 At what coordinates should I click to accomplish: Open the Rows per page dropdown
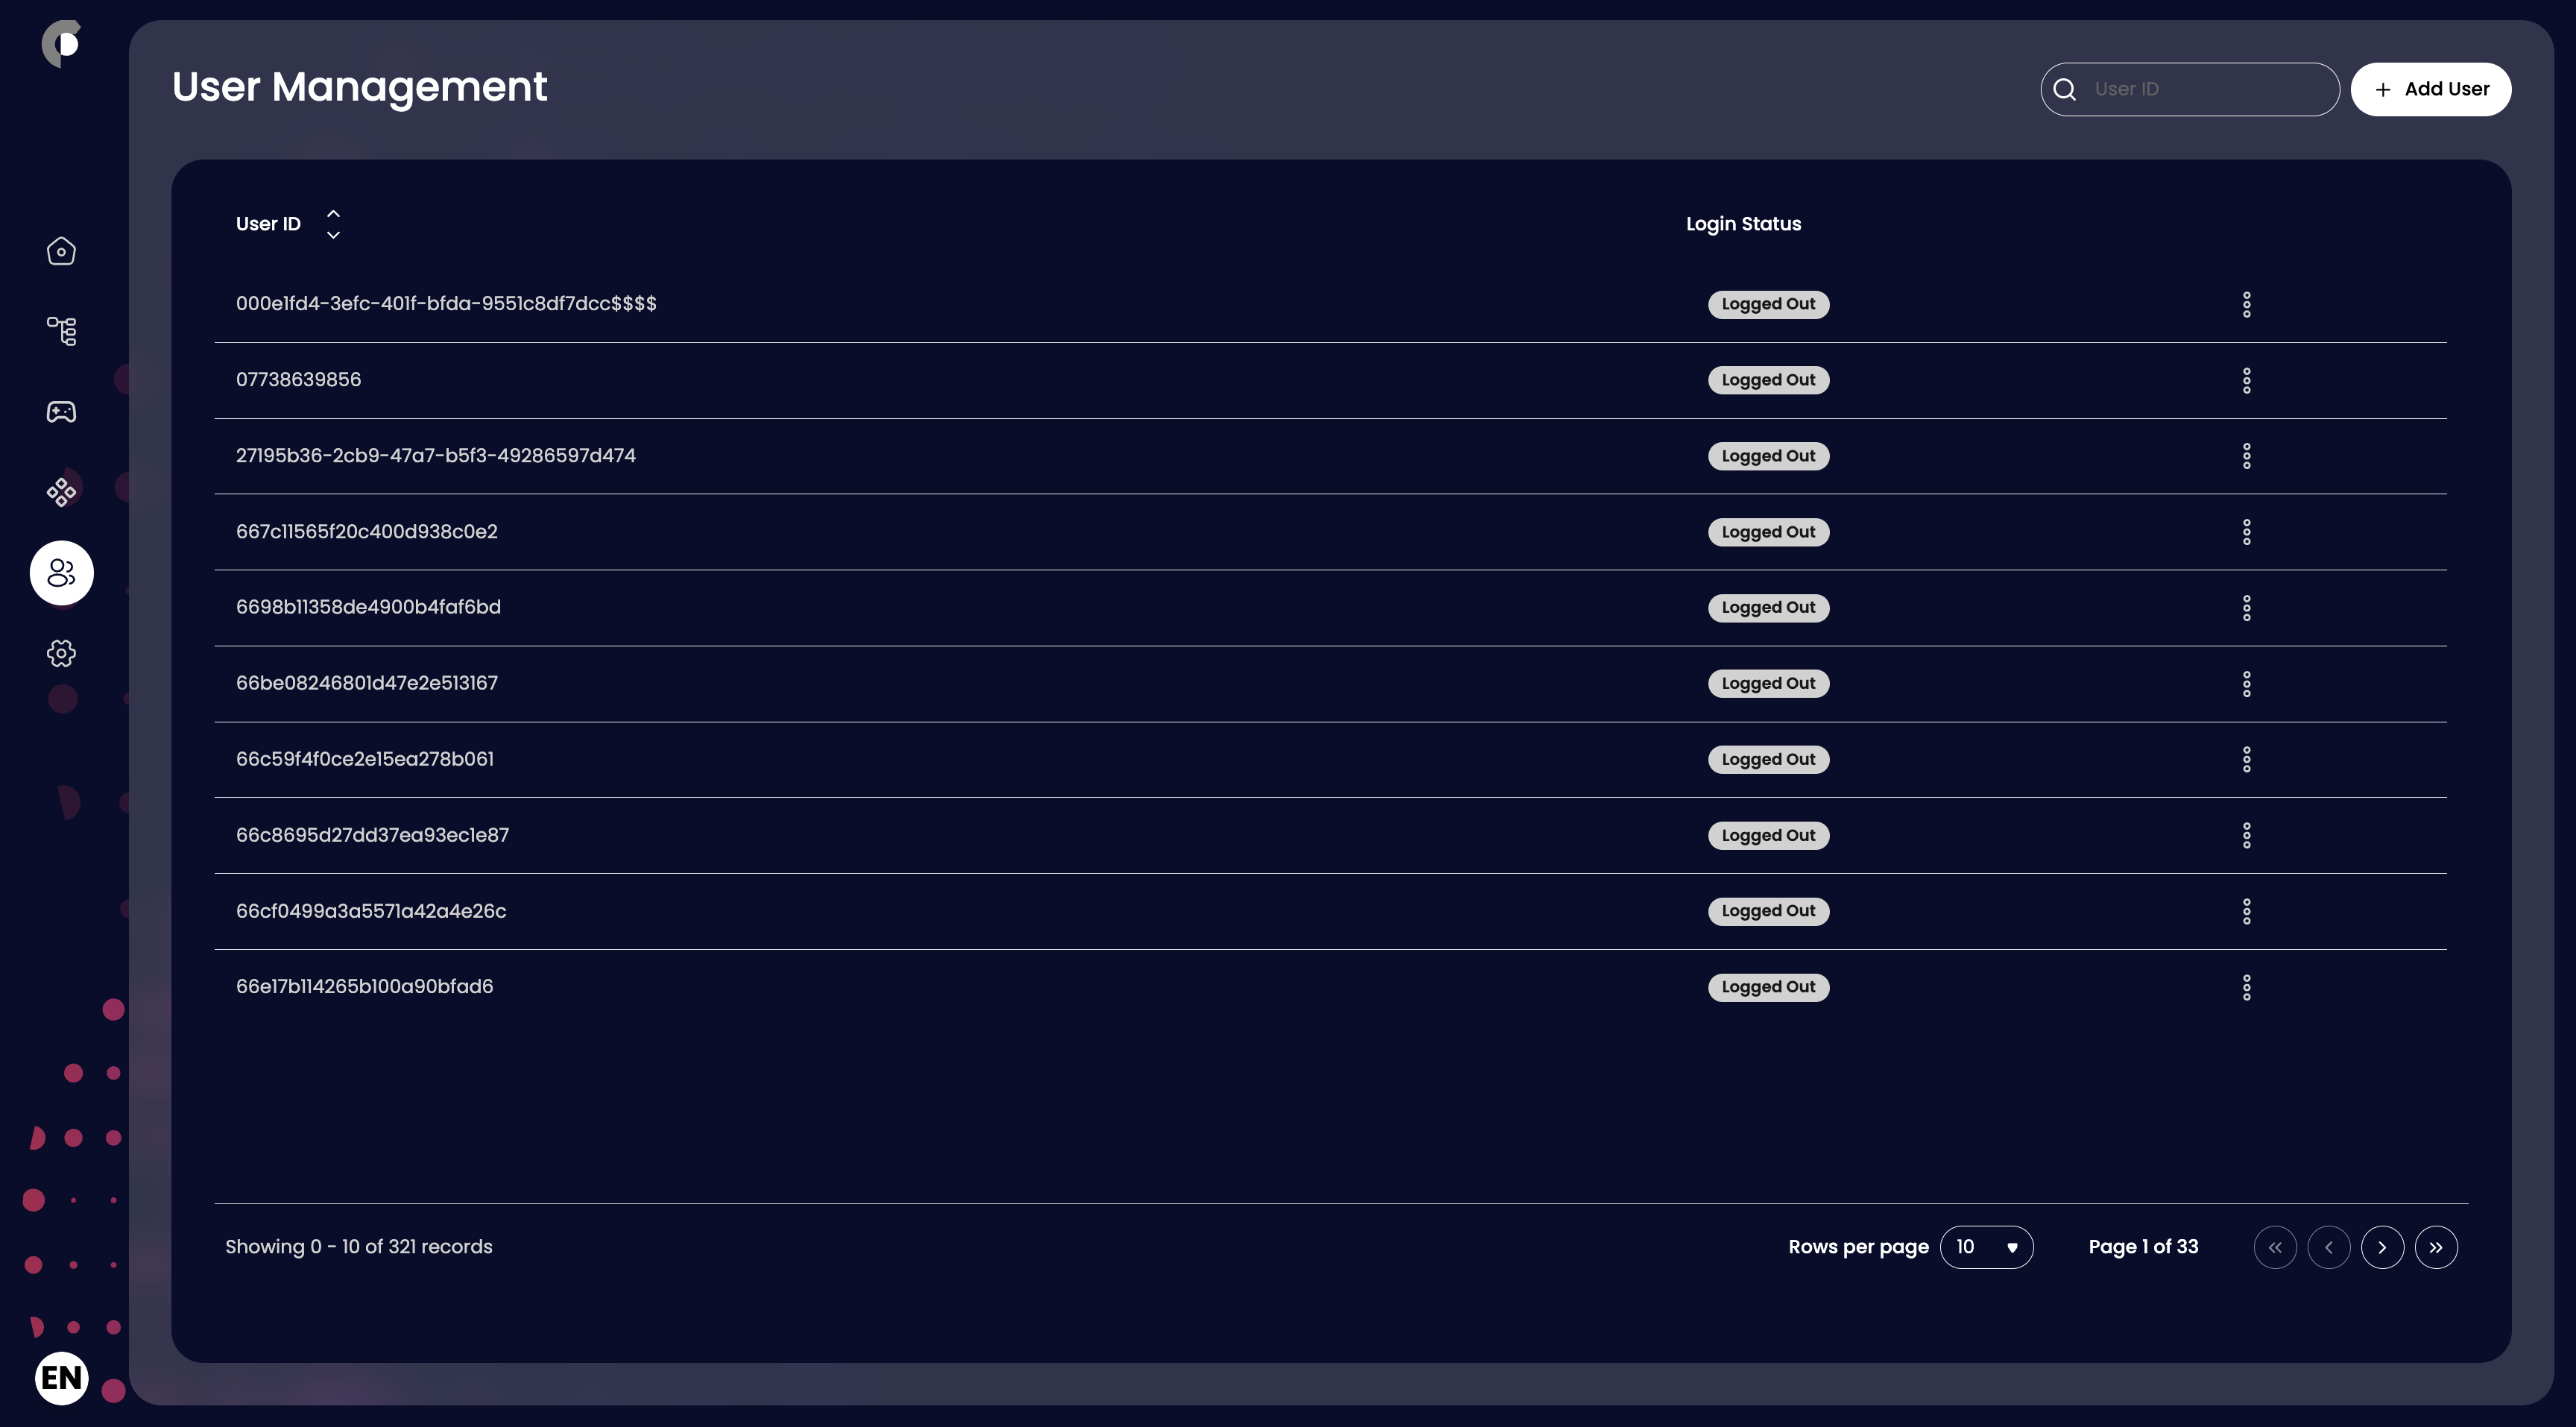(1986, 1246)
